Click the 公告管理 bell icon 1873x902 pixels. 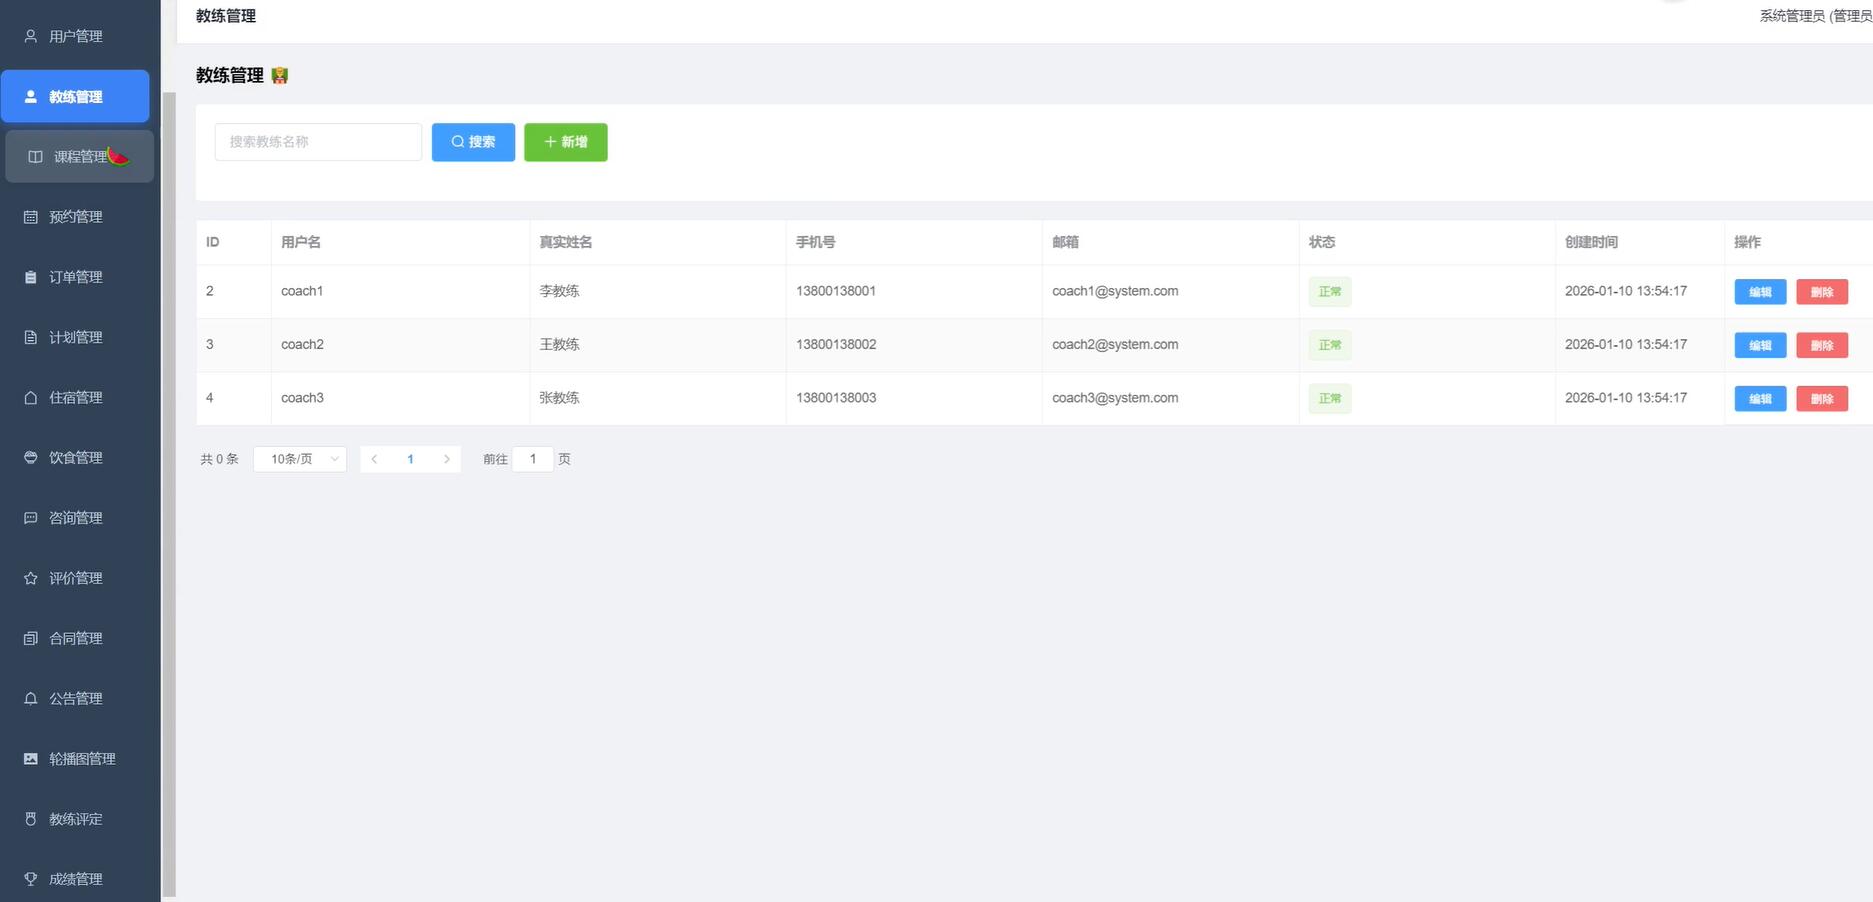click(31, 698)
